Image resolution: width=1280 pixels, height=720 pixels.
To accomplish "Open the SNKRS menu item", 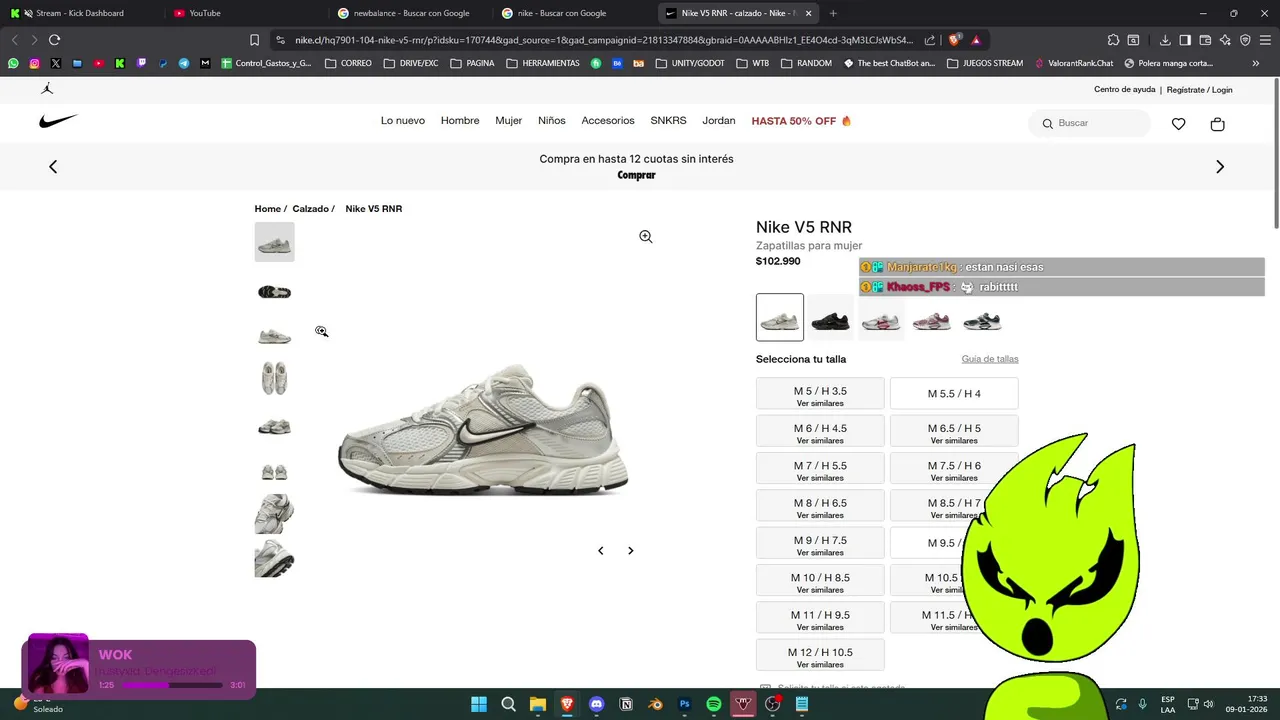I will point(668,121).
